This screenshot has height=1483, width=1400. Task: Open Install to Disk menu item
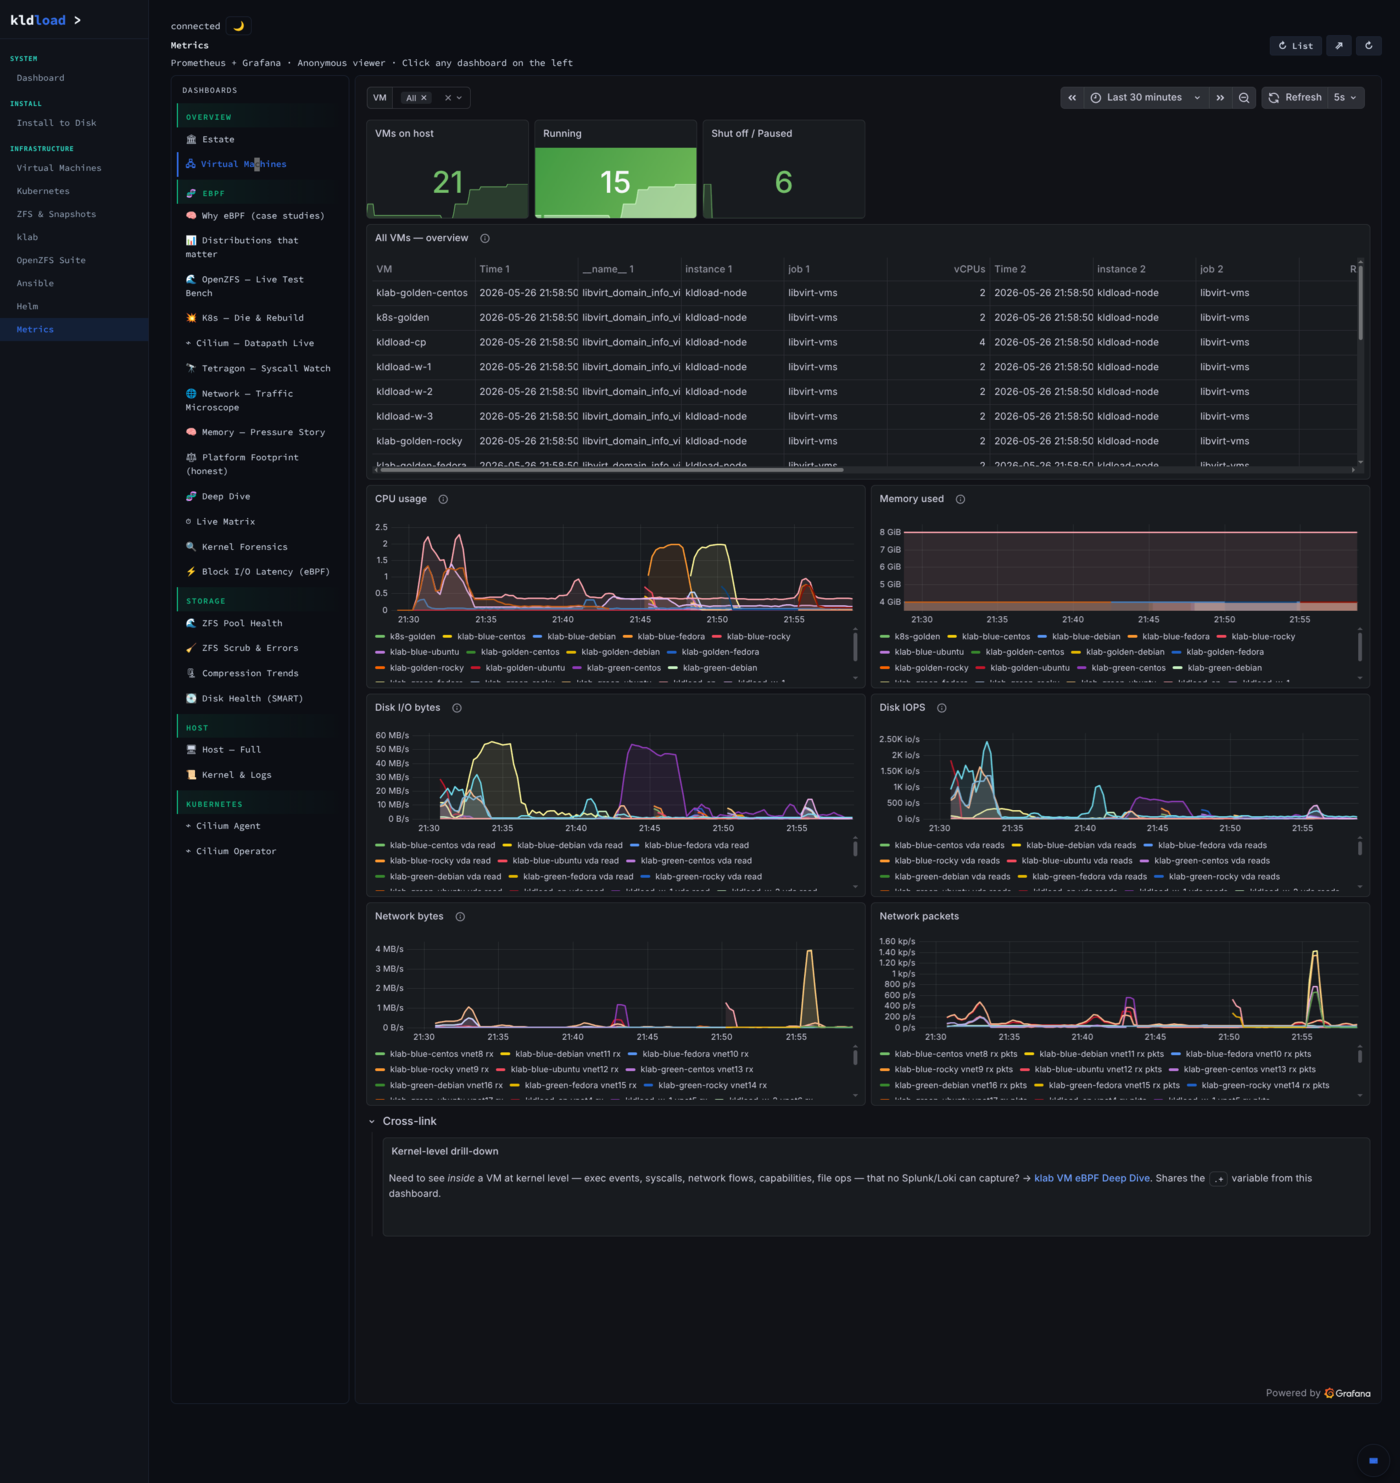[57, 123]
